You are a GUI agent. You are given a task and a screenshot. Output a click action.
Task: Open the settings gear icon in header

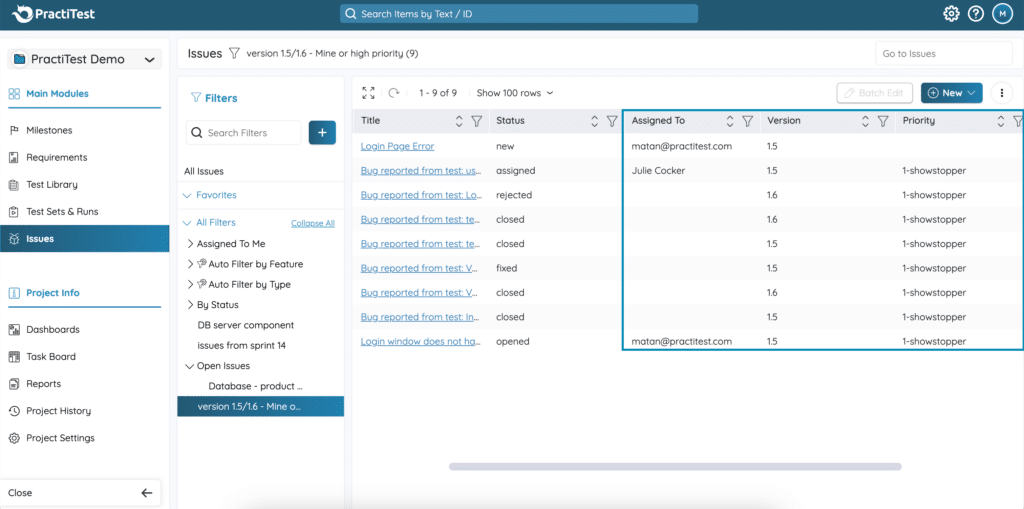pyautogui.click(x=951, y=14)
